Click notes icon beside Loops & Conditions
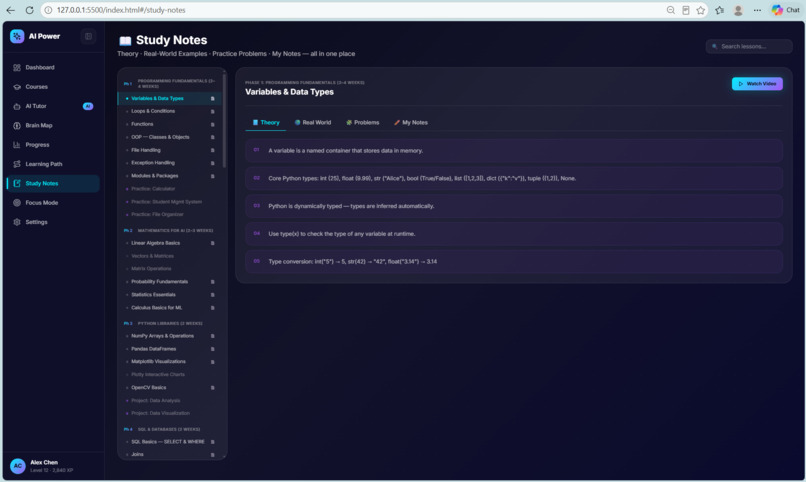The height and width of the screenshot is (482, 806). click(212, 112)
